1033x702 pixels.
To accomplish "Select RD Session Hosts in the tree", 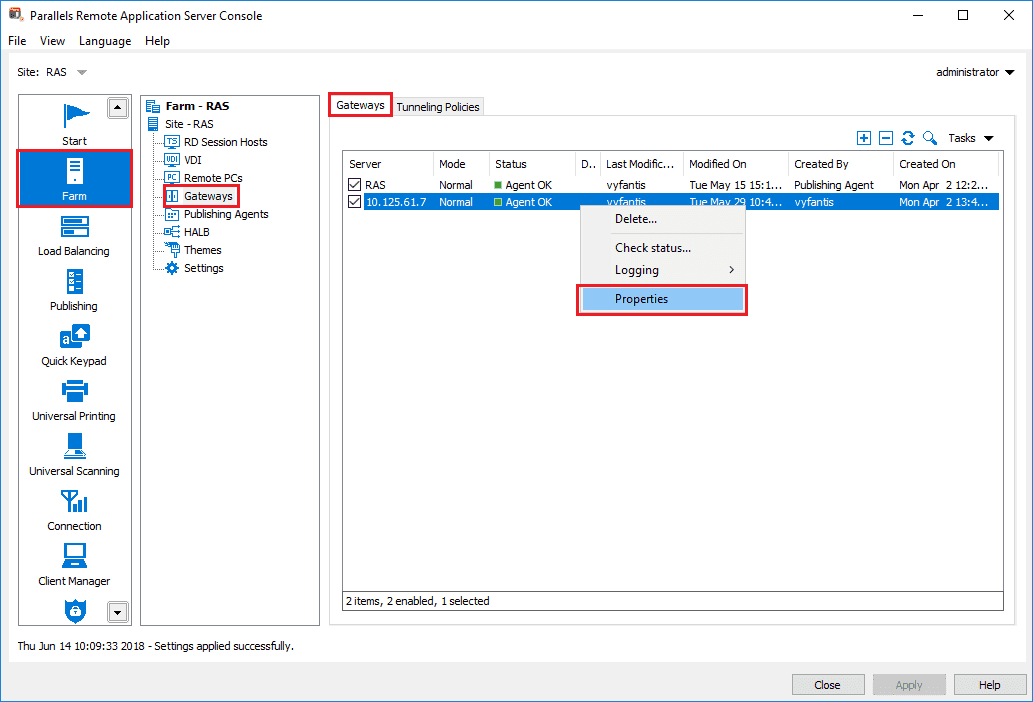I will [225, 142].
